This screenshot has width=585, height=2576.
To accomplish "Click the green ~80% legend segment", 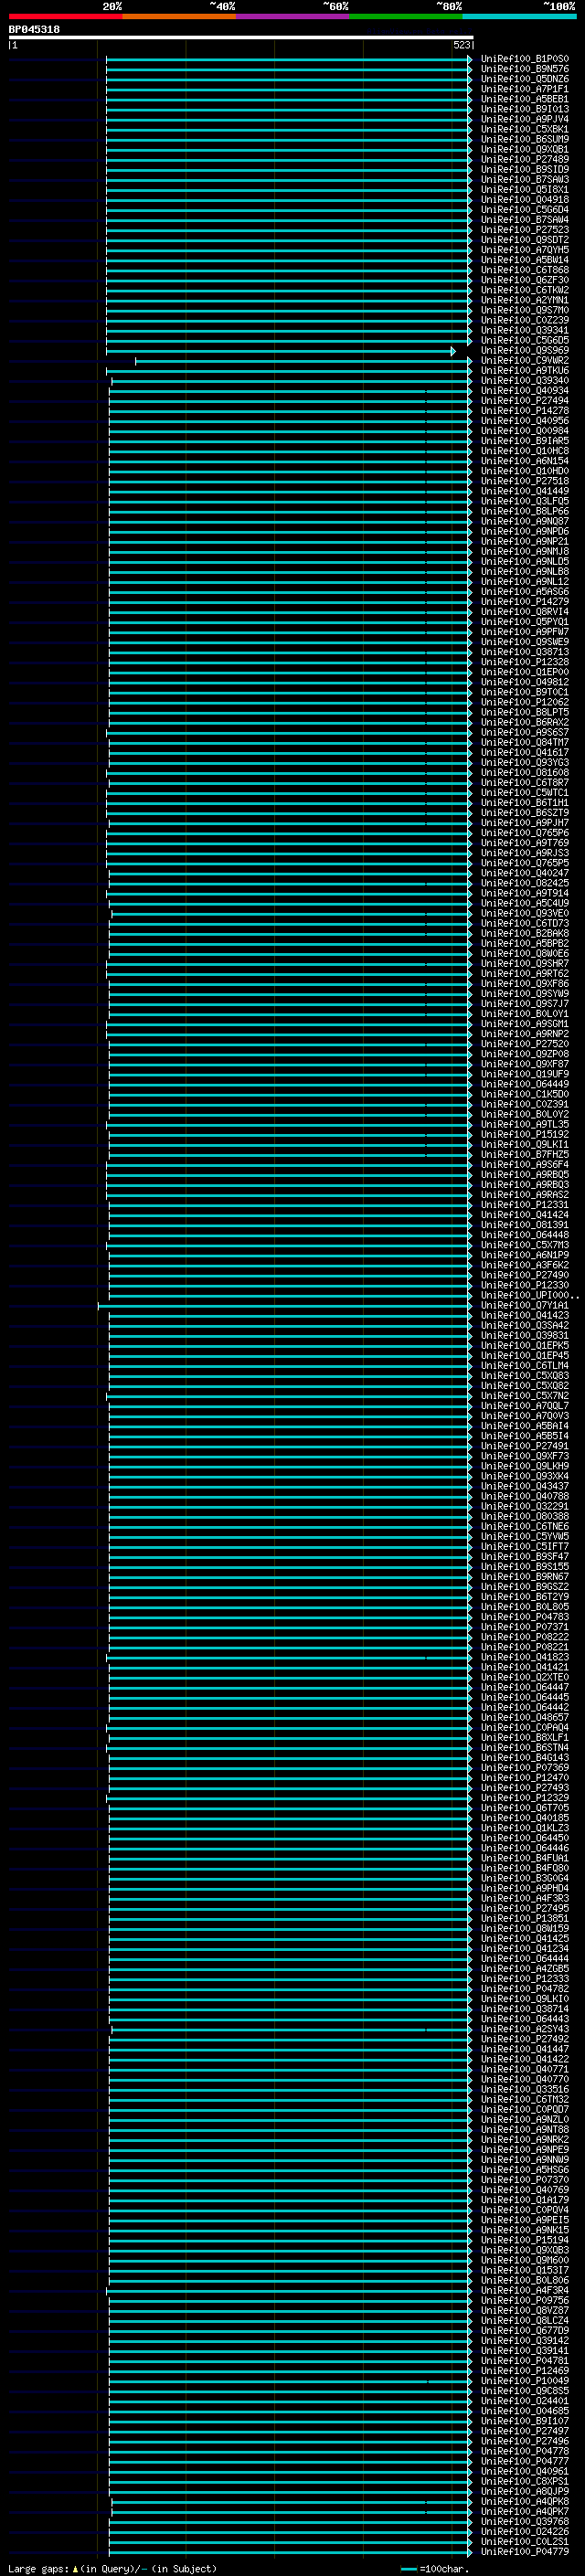I will tap(406, 16).
